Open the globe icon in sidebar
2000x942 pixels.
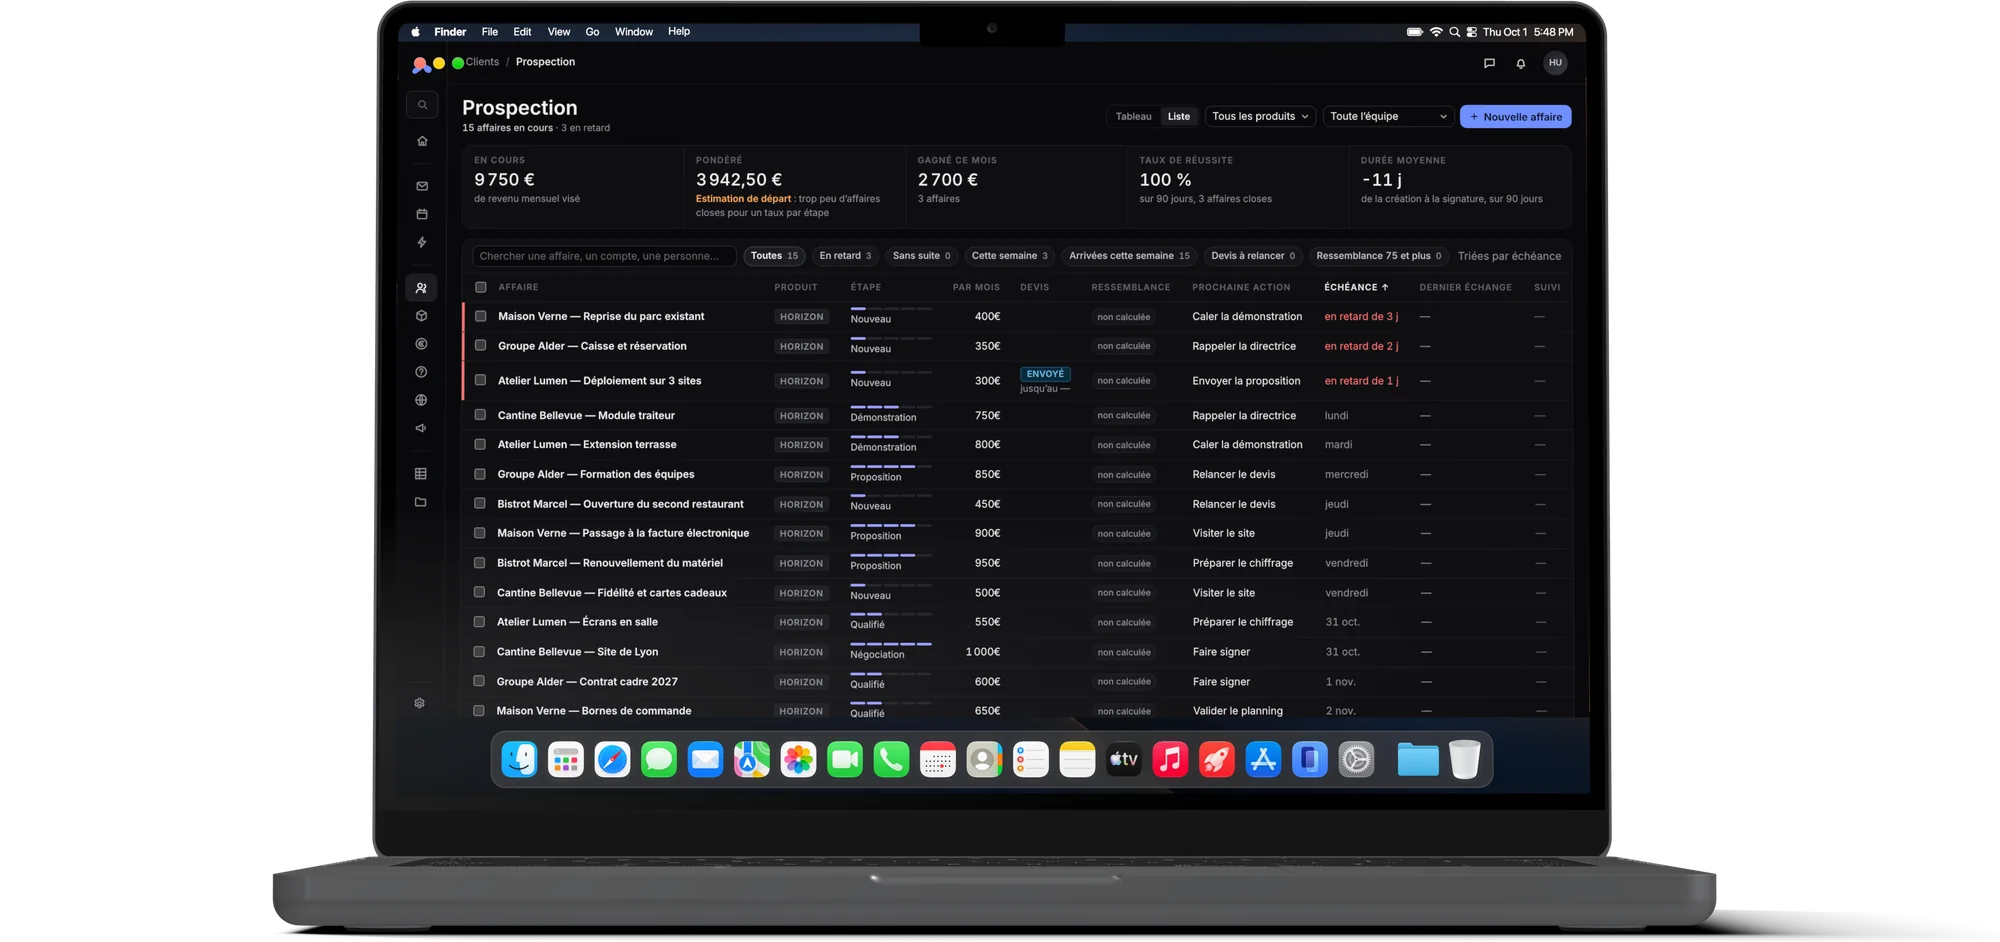point(421,400)
